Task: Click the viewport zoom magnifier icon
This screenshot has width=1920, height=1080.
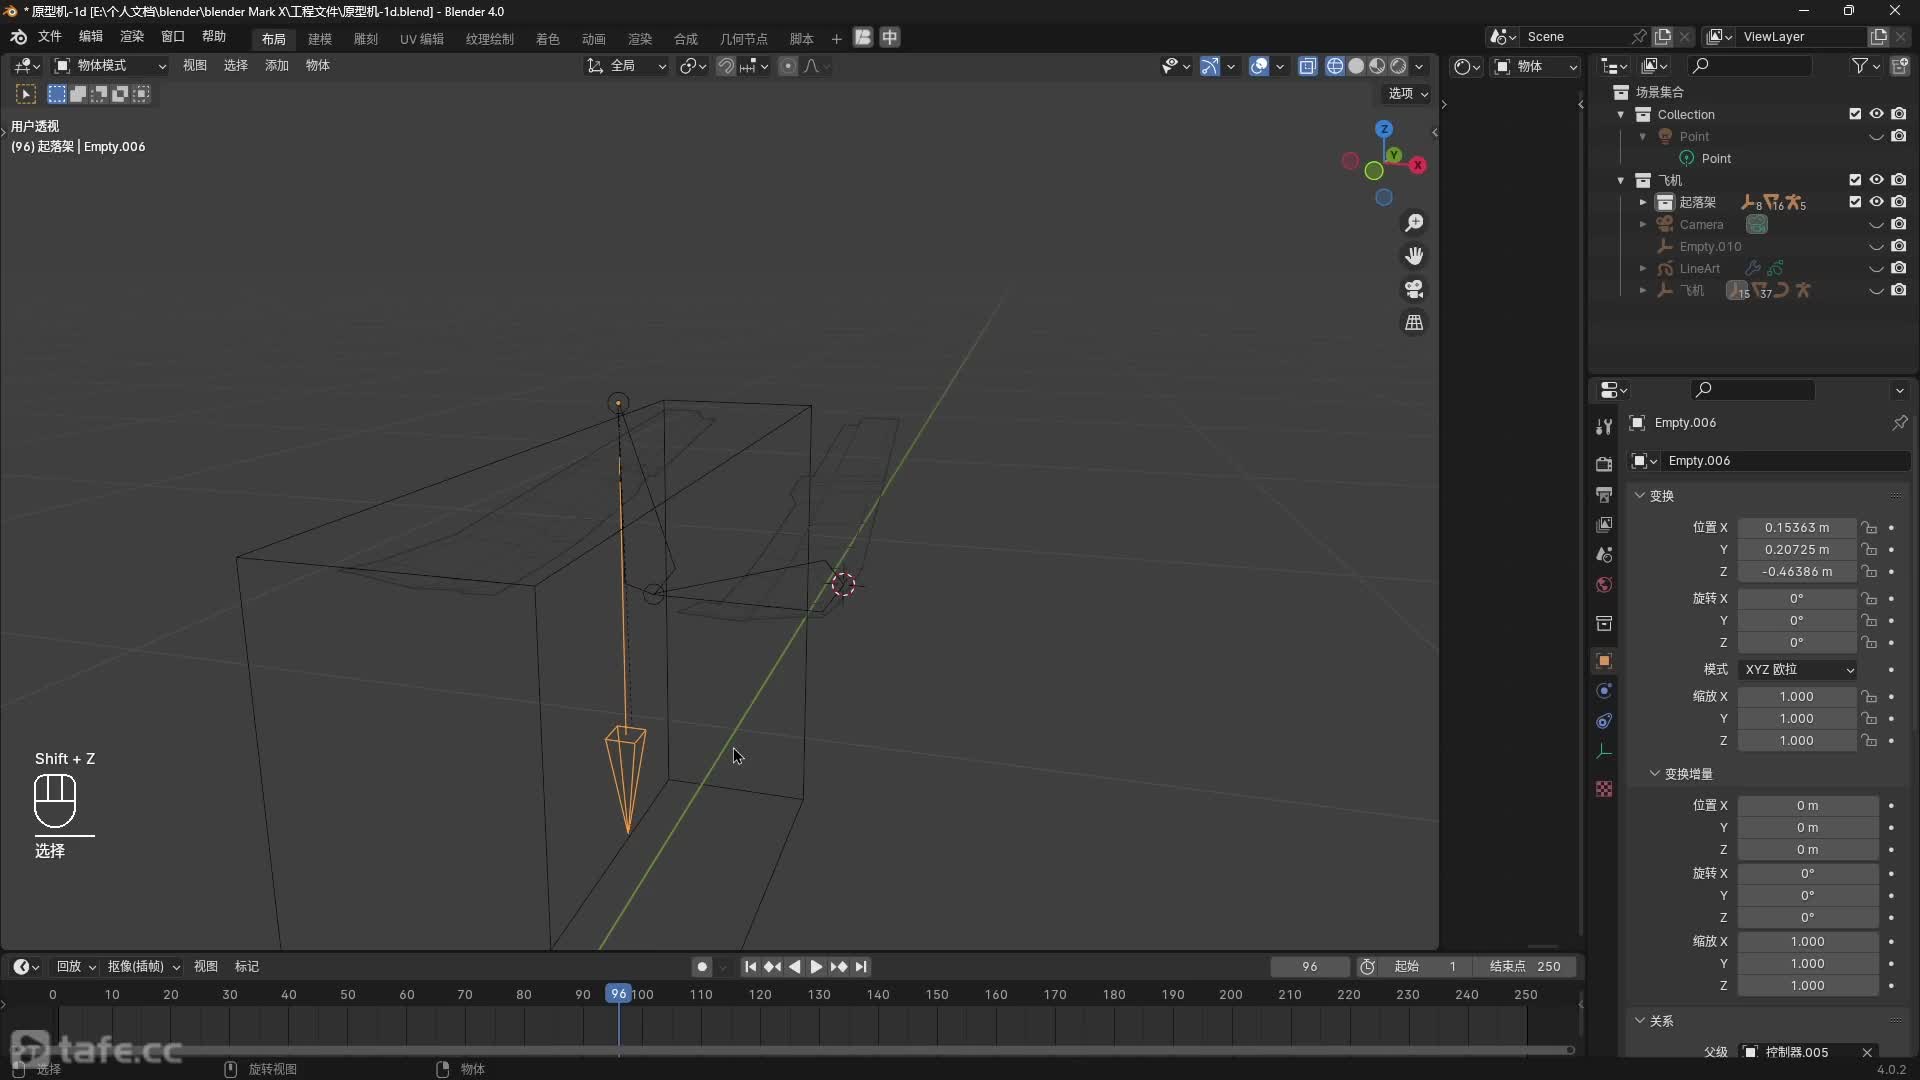Action: pos(1414,223)
